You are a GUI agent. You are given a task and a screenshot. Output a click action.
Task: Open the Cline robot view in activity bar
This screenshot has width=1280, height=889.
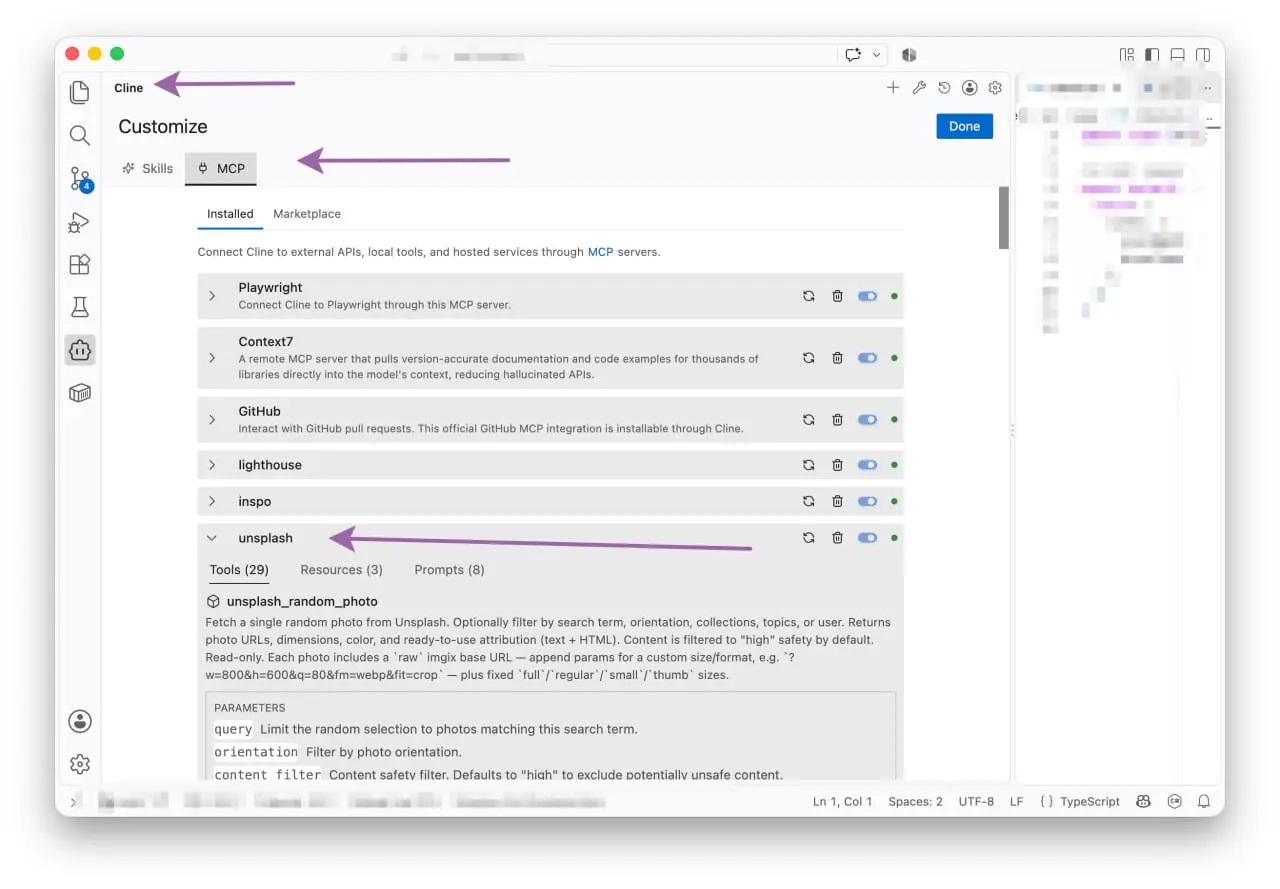pyautogui.click(x=80, y=350)
